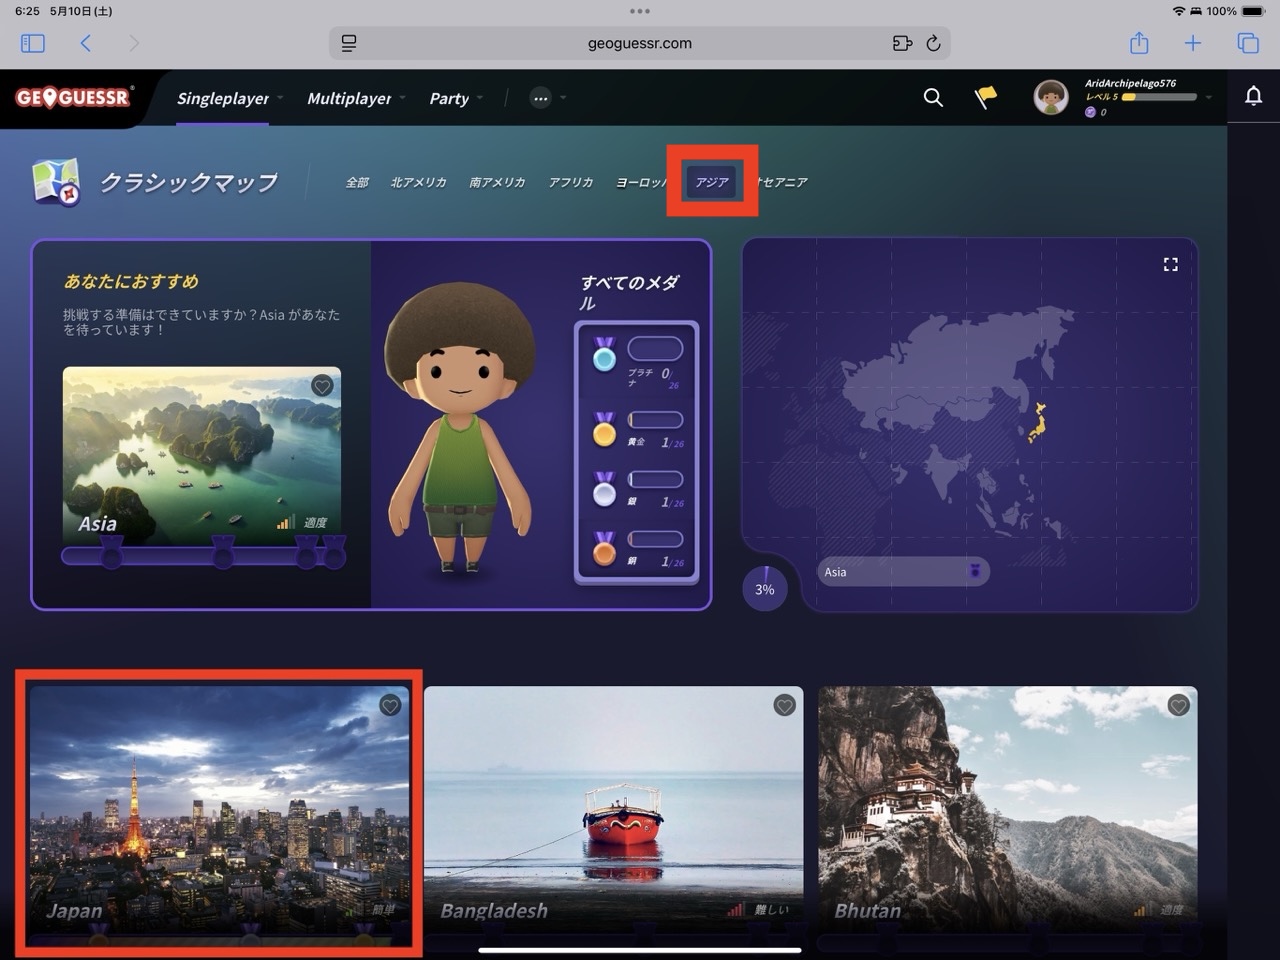Click the GeoGuessr logo
Screen dimensions: 1280x960
(73, 97)
